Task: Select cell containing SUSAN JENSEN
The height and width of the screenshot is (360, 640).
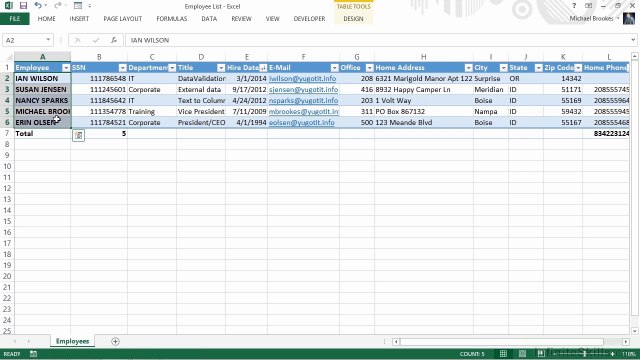Action: 42,89
